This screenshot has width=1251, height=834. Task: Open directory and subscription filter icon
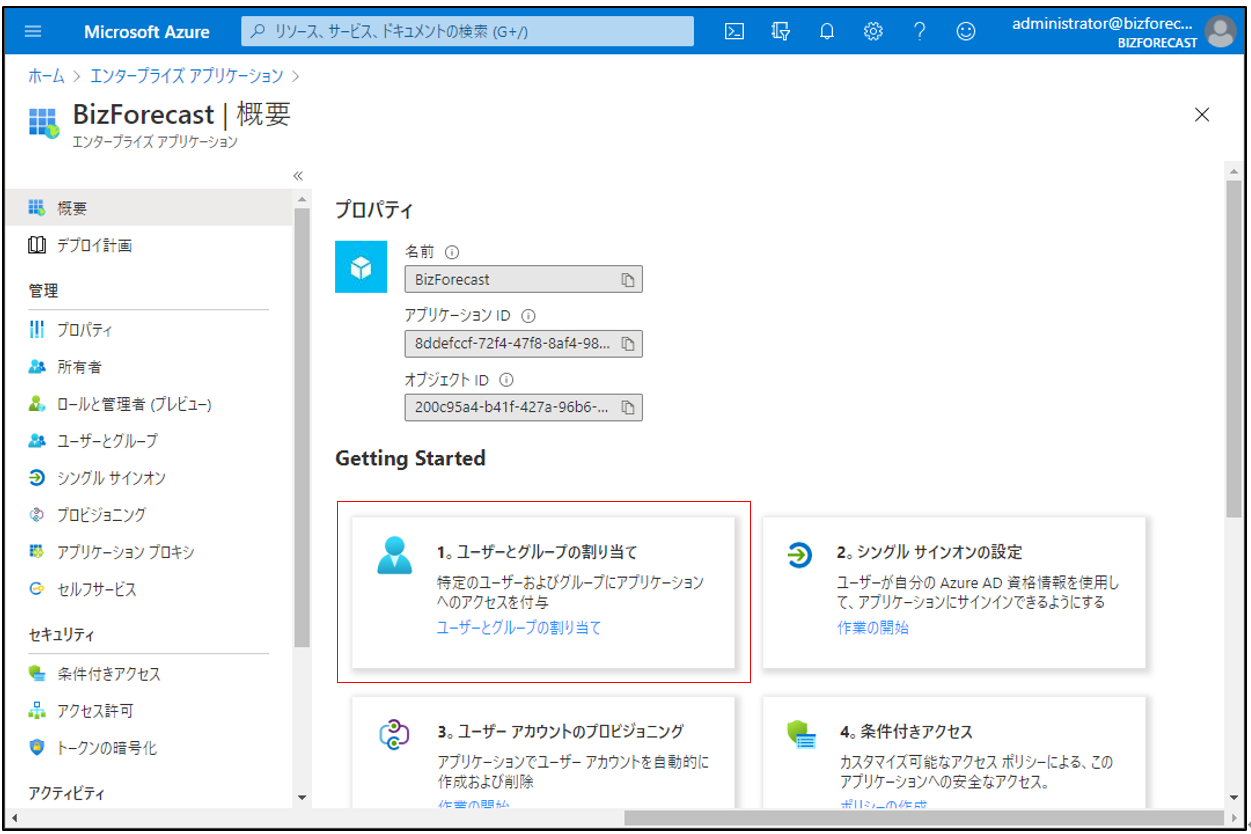[781, 31]
